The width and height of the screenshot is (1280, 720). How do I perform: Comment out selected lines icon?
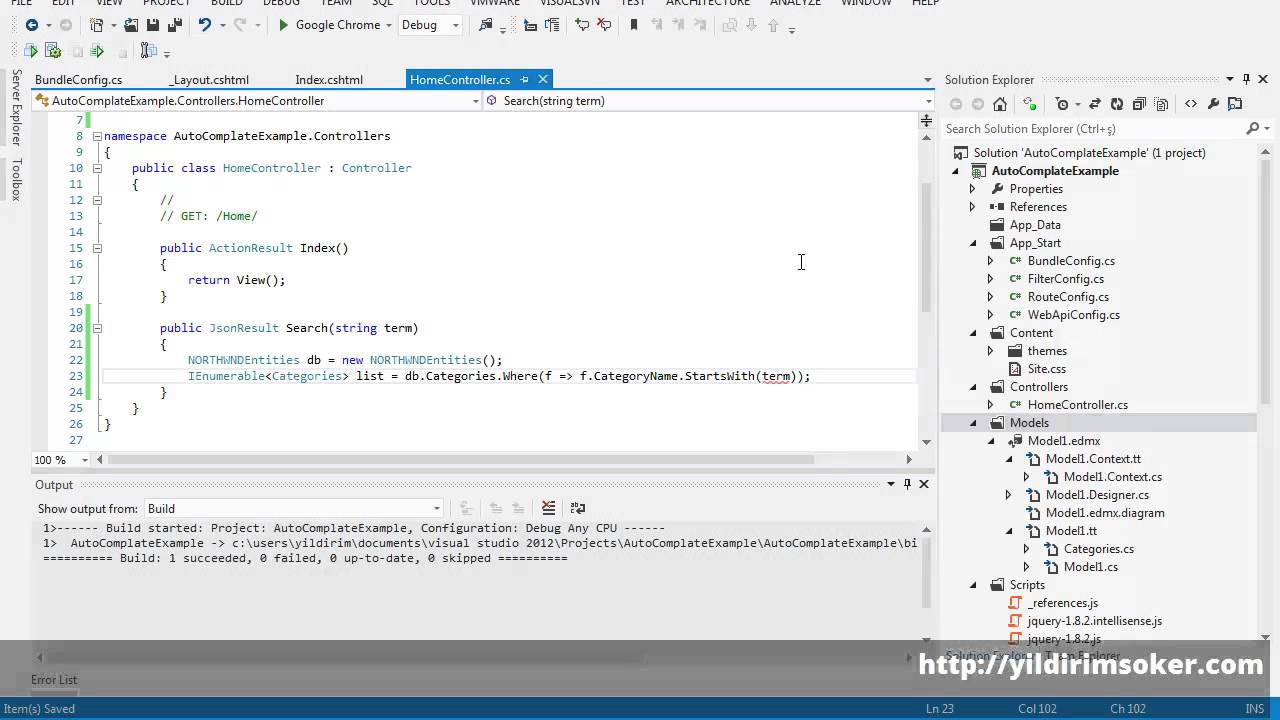[x=582, y=25]
